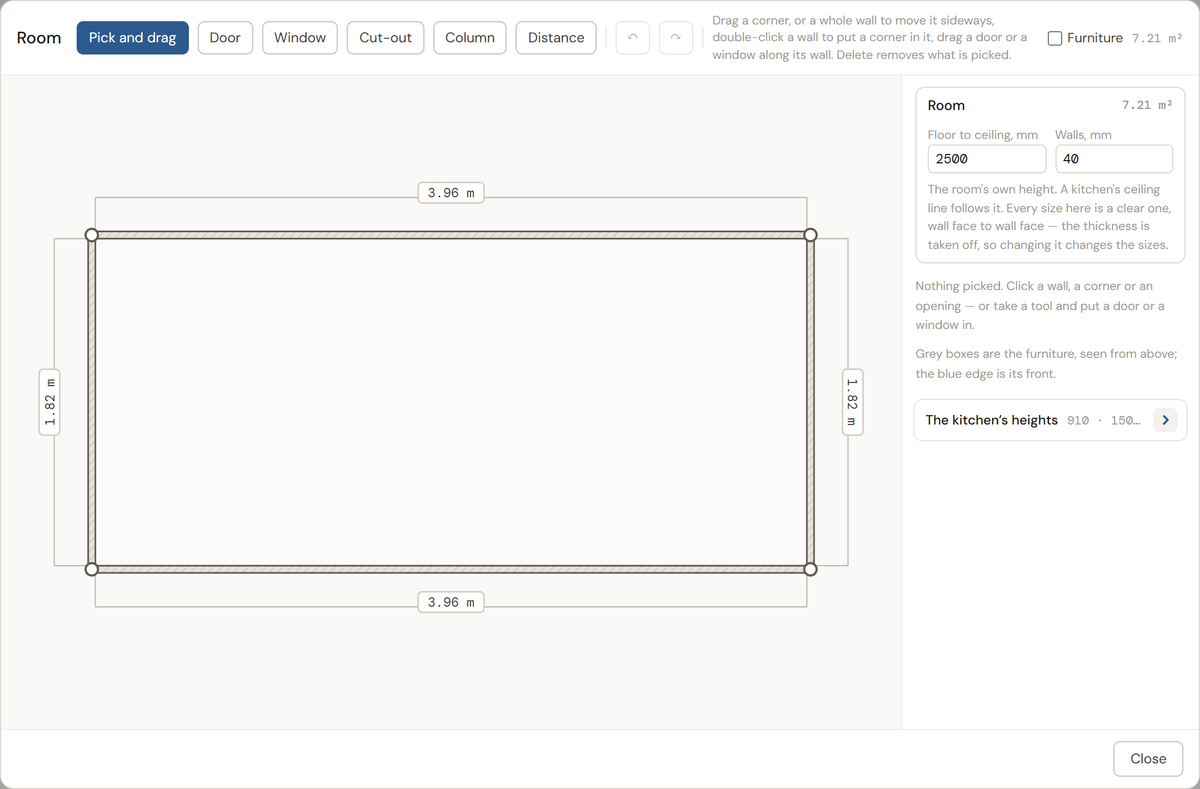Click the top wall's 3.96 m dimension label
Image resolution: width=1200 pixels, height=789 pixels.
451,192
